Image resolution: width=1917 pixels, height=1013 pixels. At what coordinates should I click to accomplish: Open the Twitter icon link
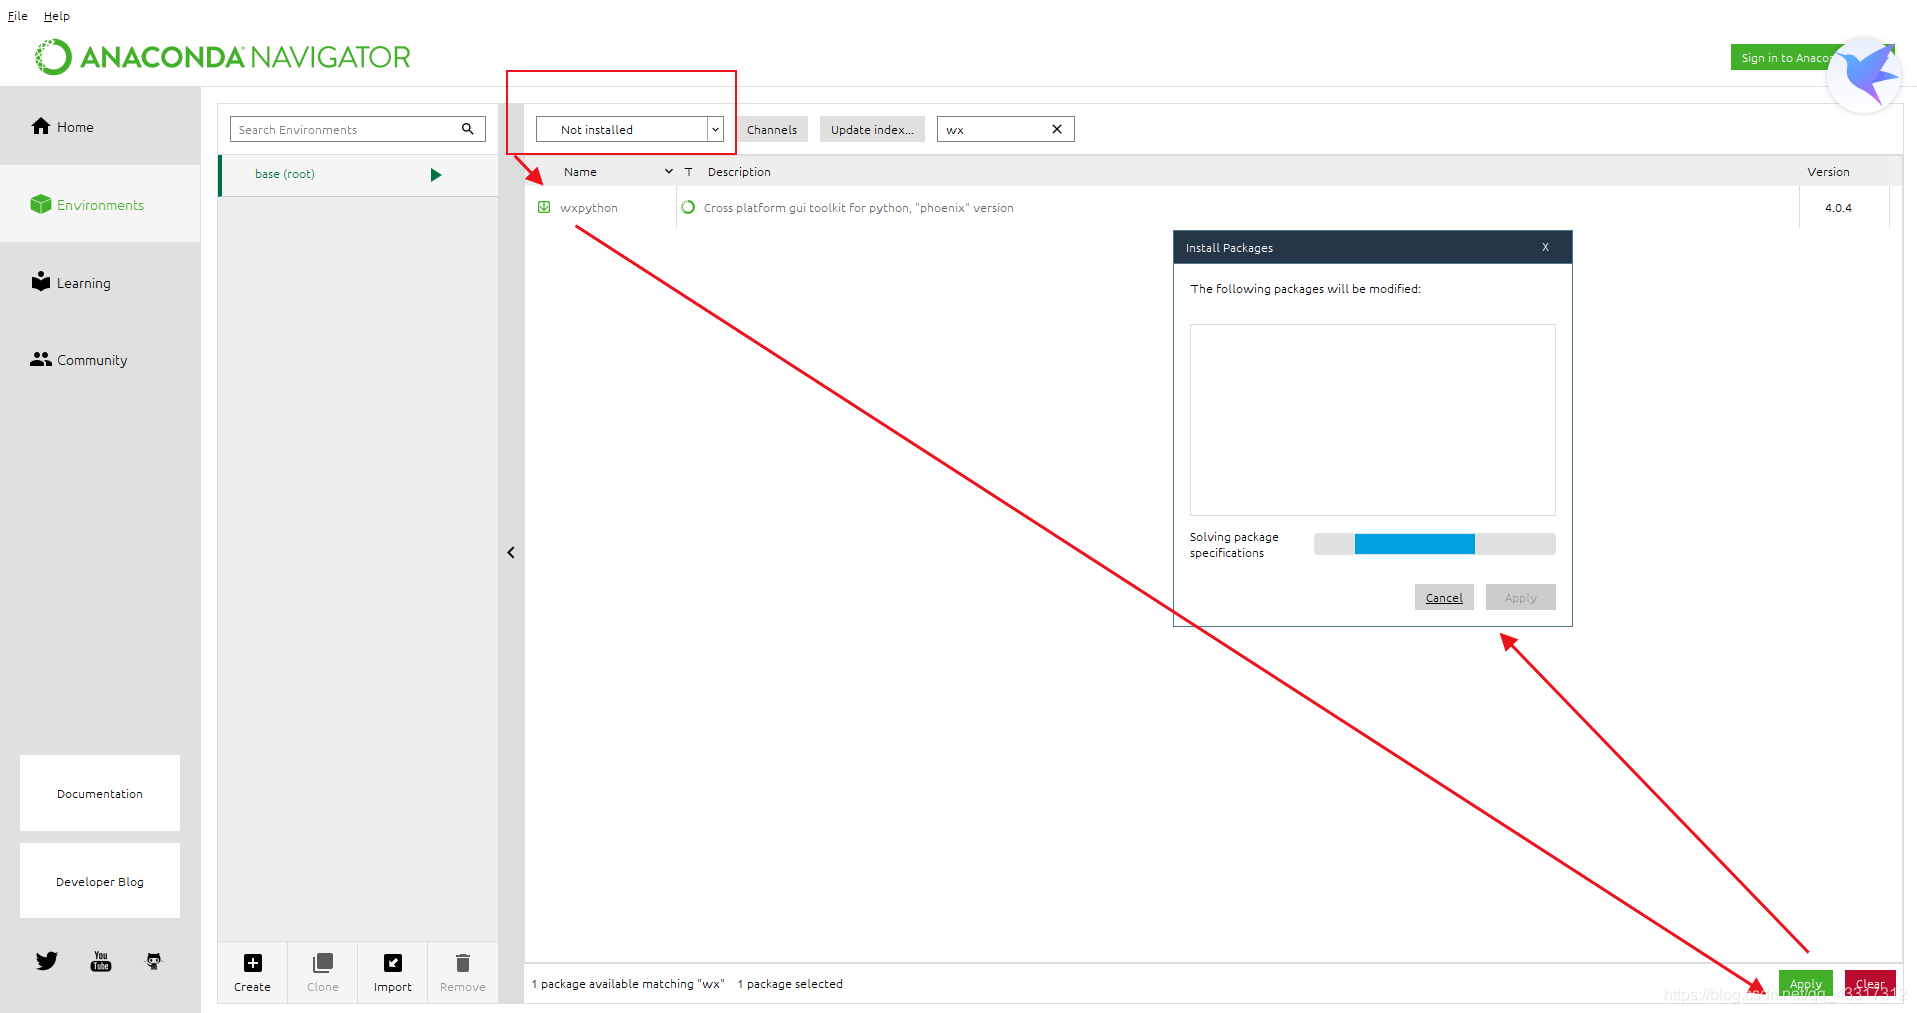[x=47, y=961]
